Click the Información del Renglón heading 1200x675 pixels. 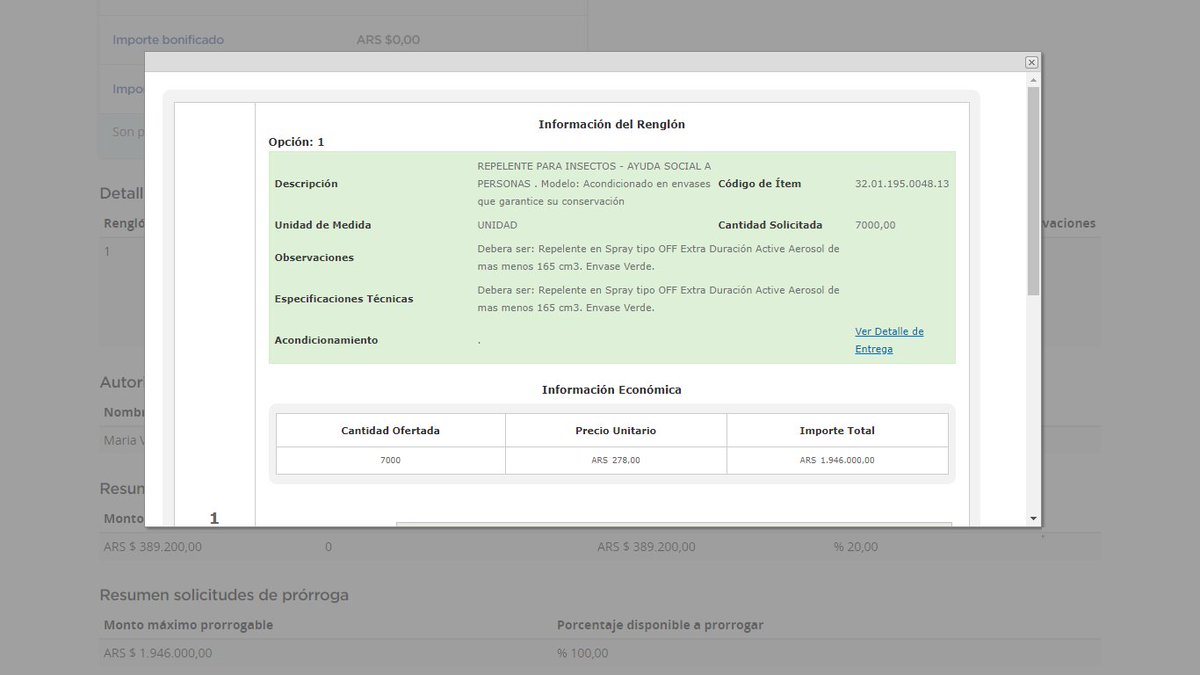[x=612, y=125]
